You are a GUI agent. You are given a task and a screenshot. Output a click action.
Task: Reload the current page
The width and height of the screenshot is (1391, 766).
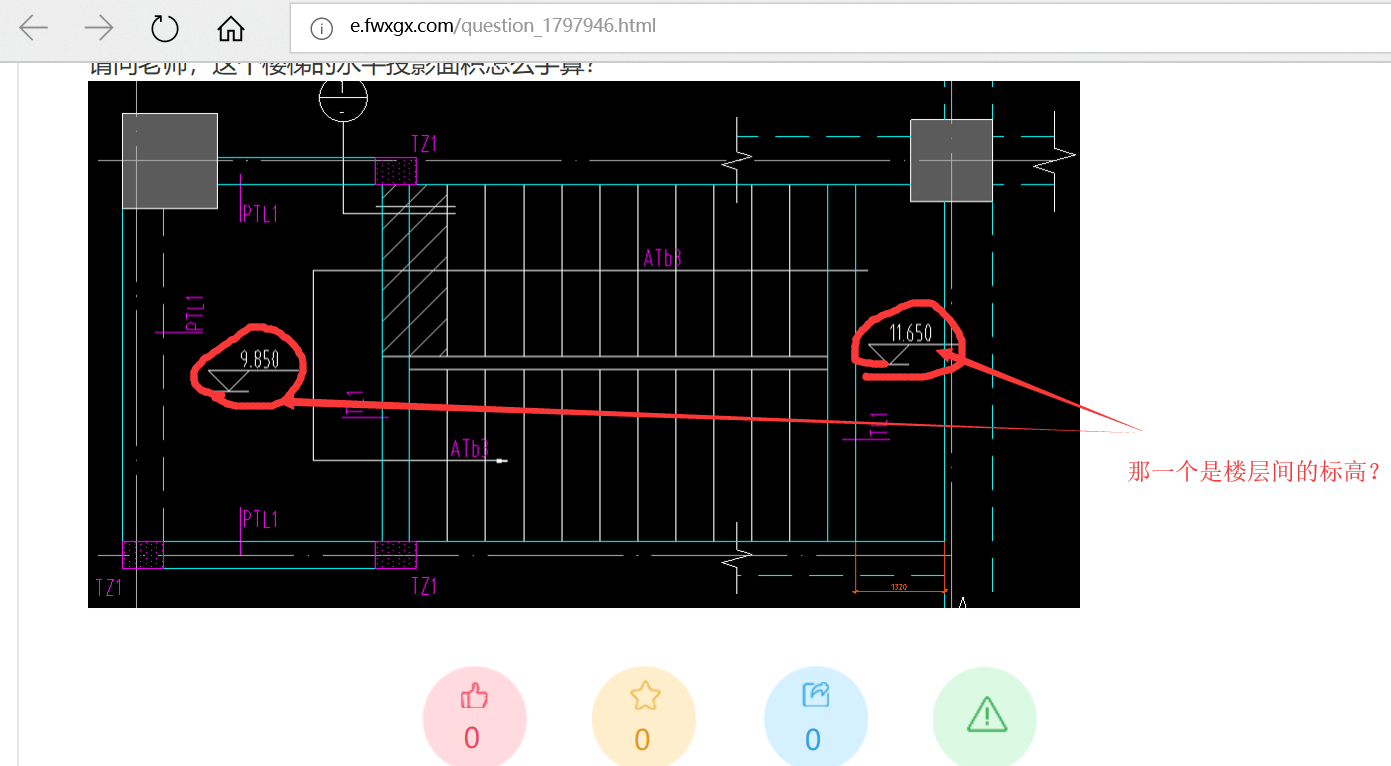pyautogui.click(x=164, y=27)
